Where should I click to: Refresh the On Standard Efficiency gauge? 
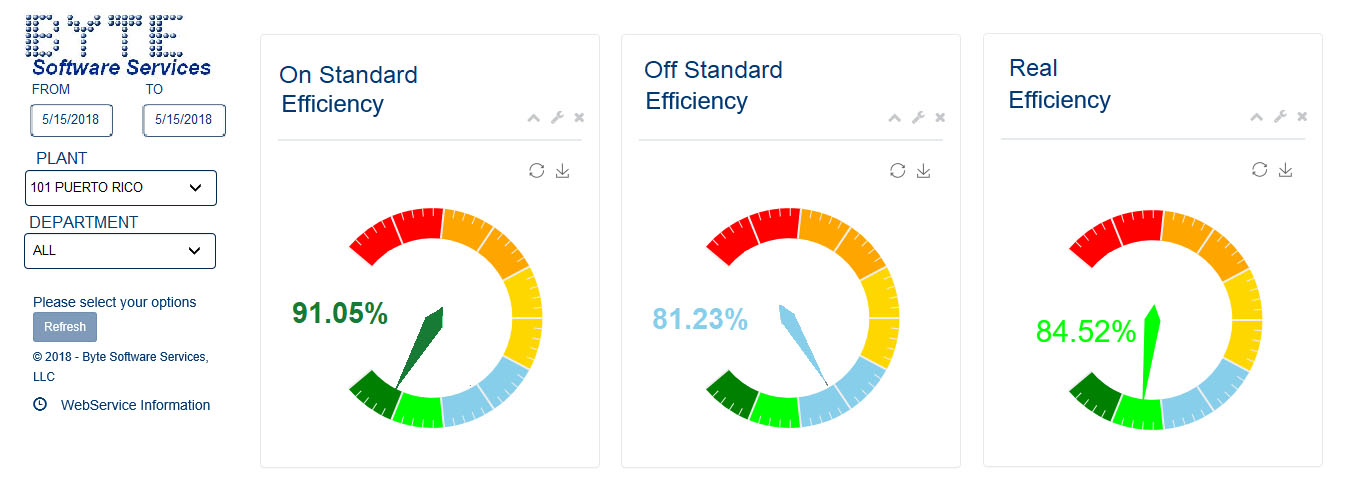click(537, 171)
